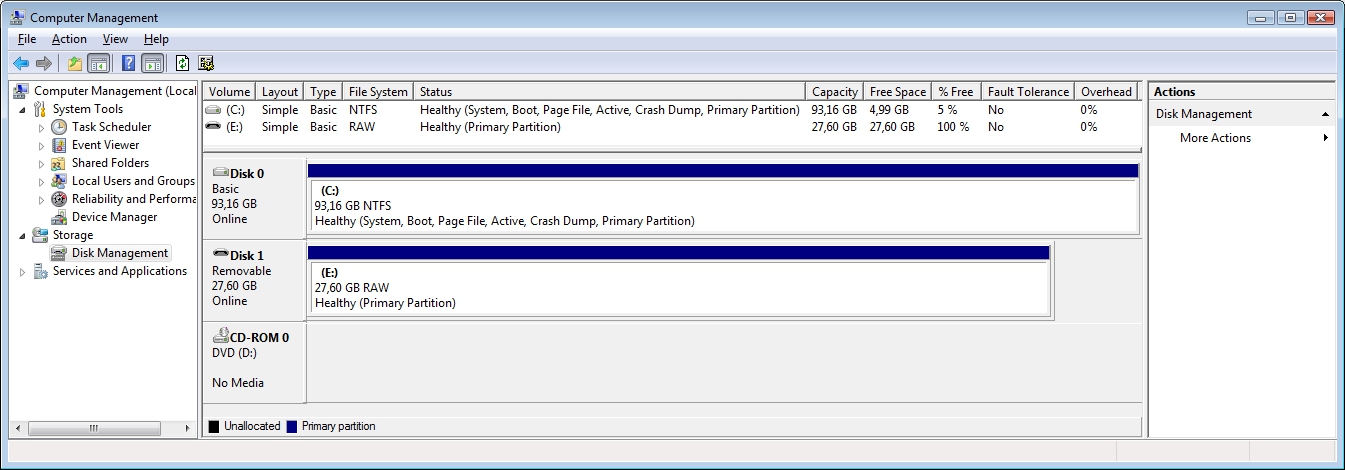Open the File menu
1345x470 pixels.
(x=27, y=39)
